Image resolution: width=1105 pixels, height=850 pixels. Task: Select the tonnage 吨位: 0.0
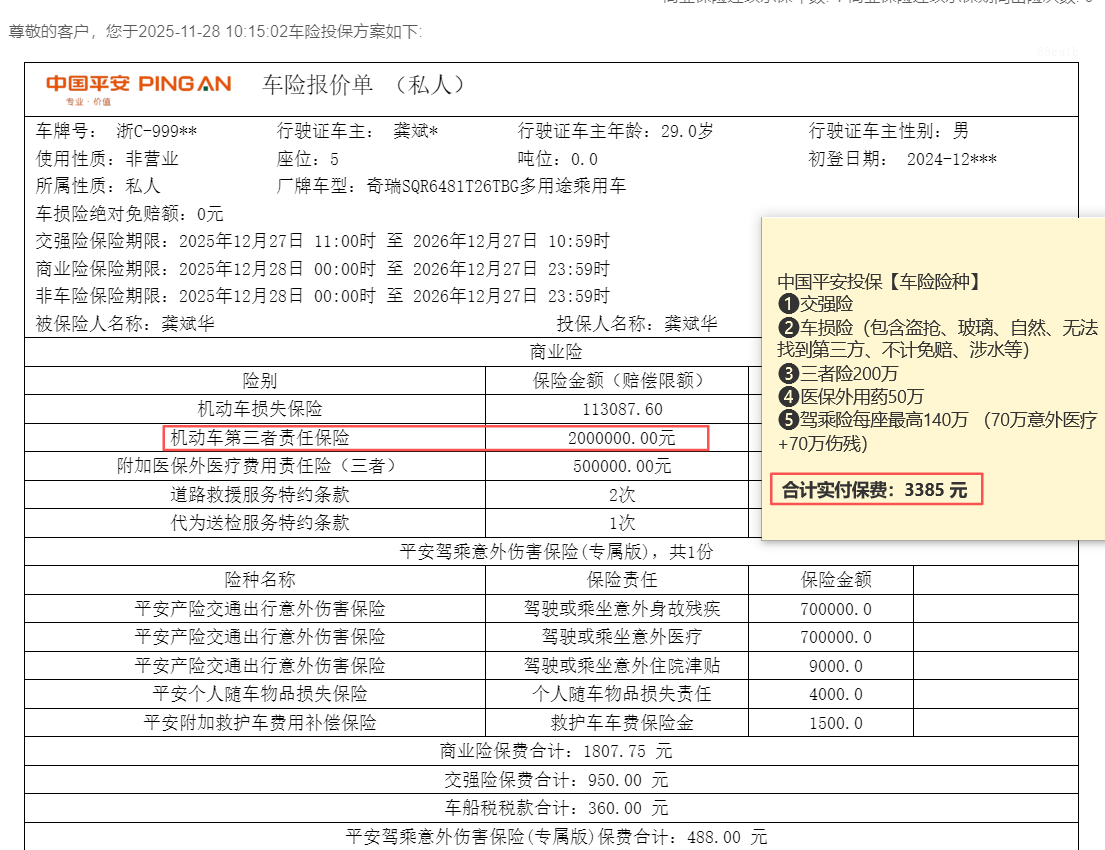pos(557,159)
